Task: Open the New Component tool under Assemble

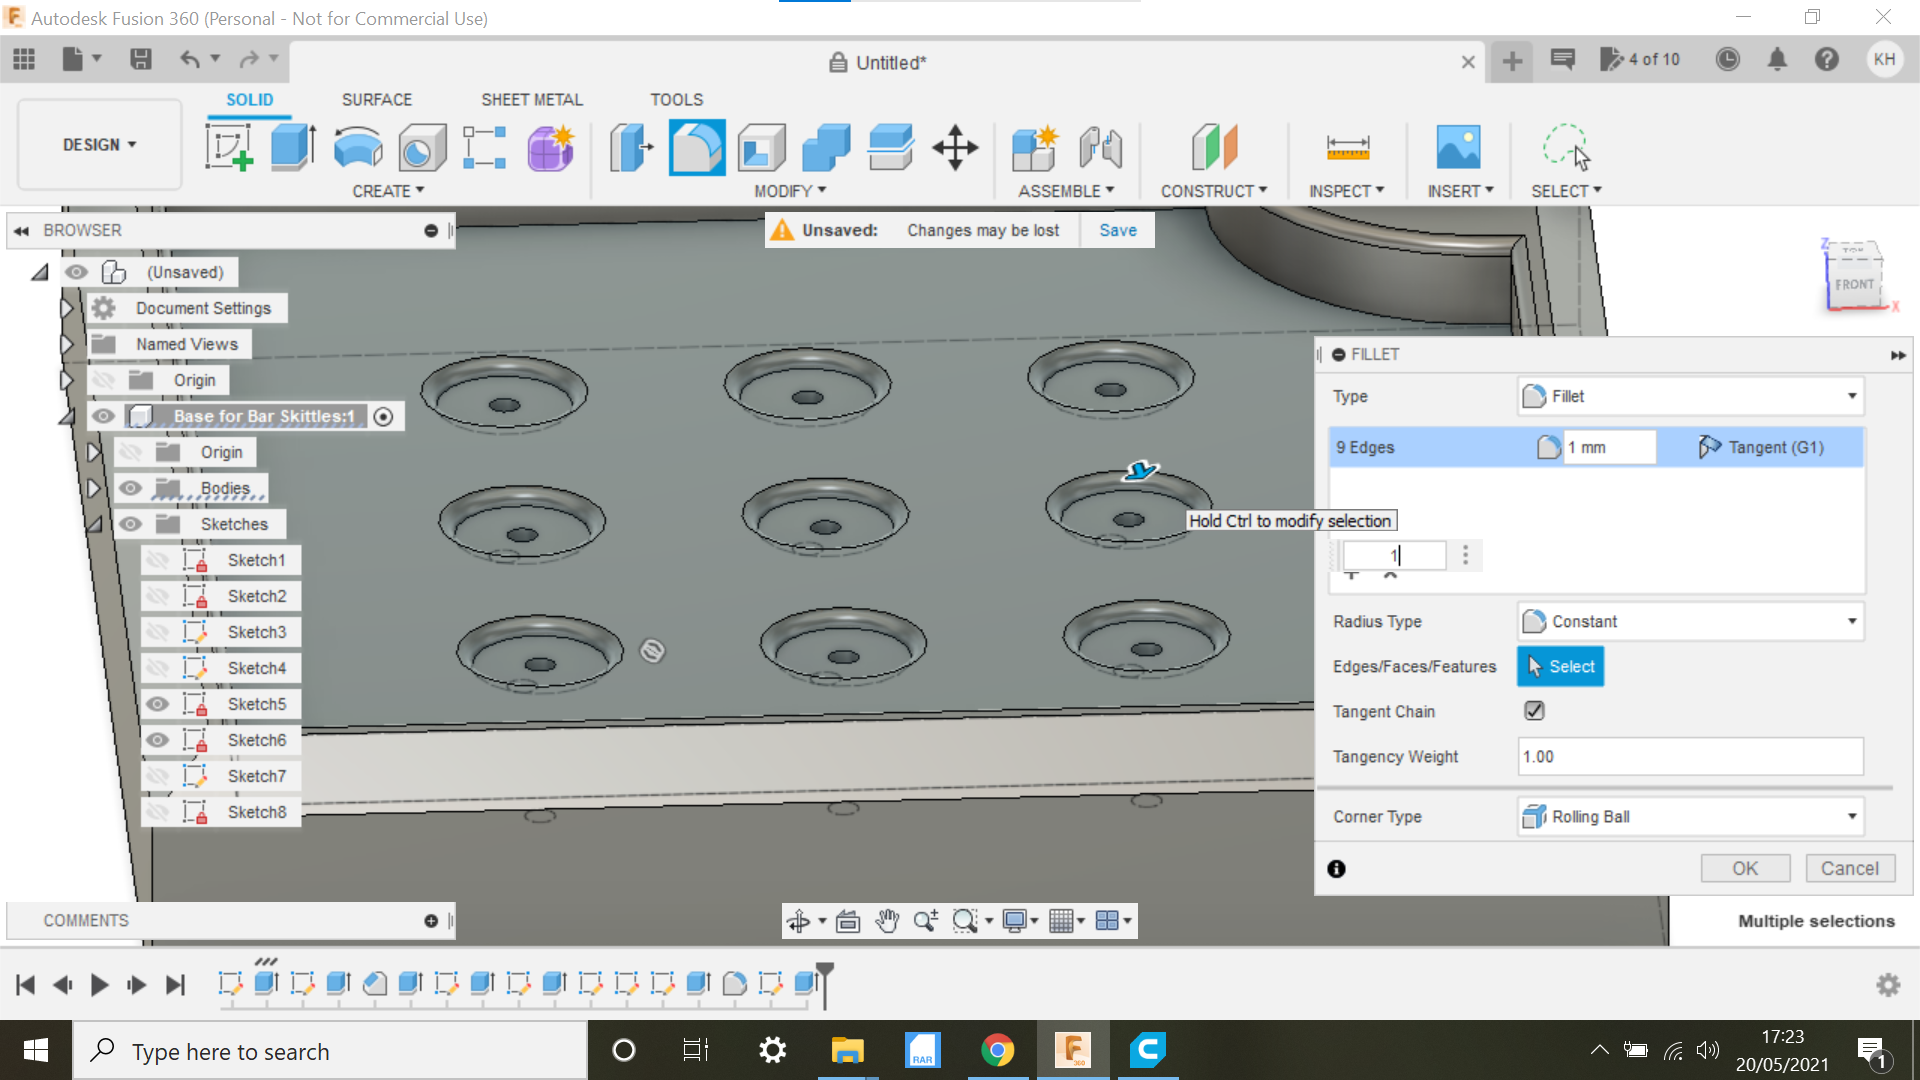Action: tap(1035, 147)
